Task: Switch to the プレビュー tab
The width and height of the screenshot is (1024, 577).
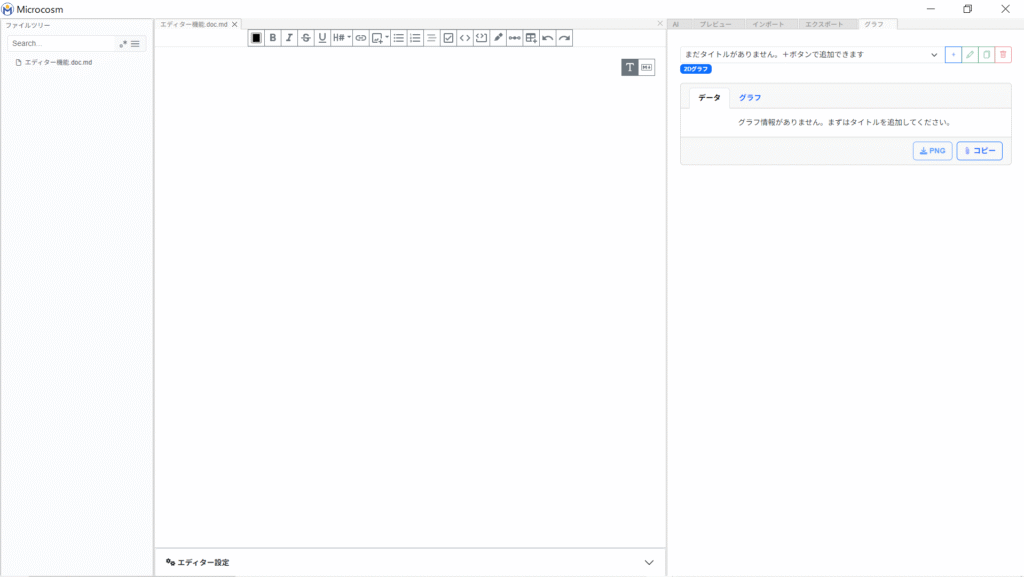Action: (715, 23)
